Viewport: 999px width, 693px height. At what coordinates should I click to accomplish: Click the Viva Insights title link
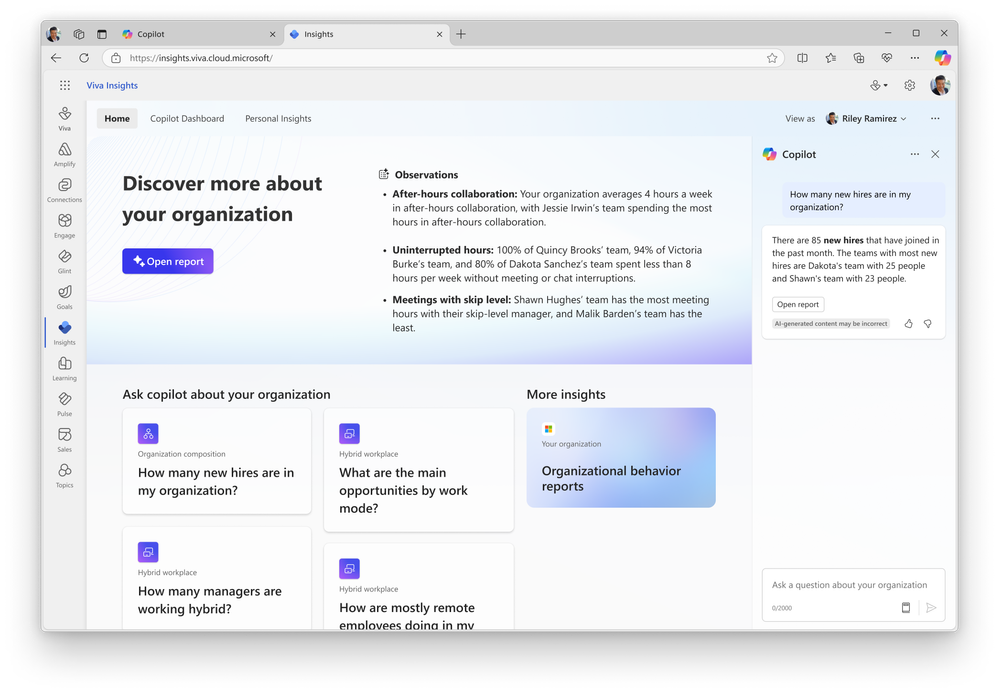tap(112, 85)
